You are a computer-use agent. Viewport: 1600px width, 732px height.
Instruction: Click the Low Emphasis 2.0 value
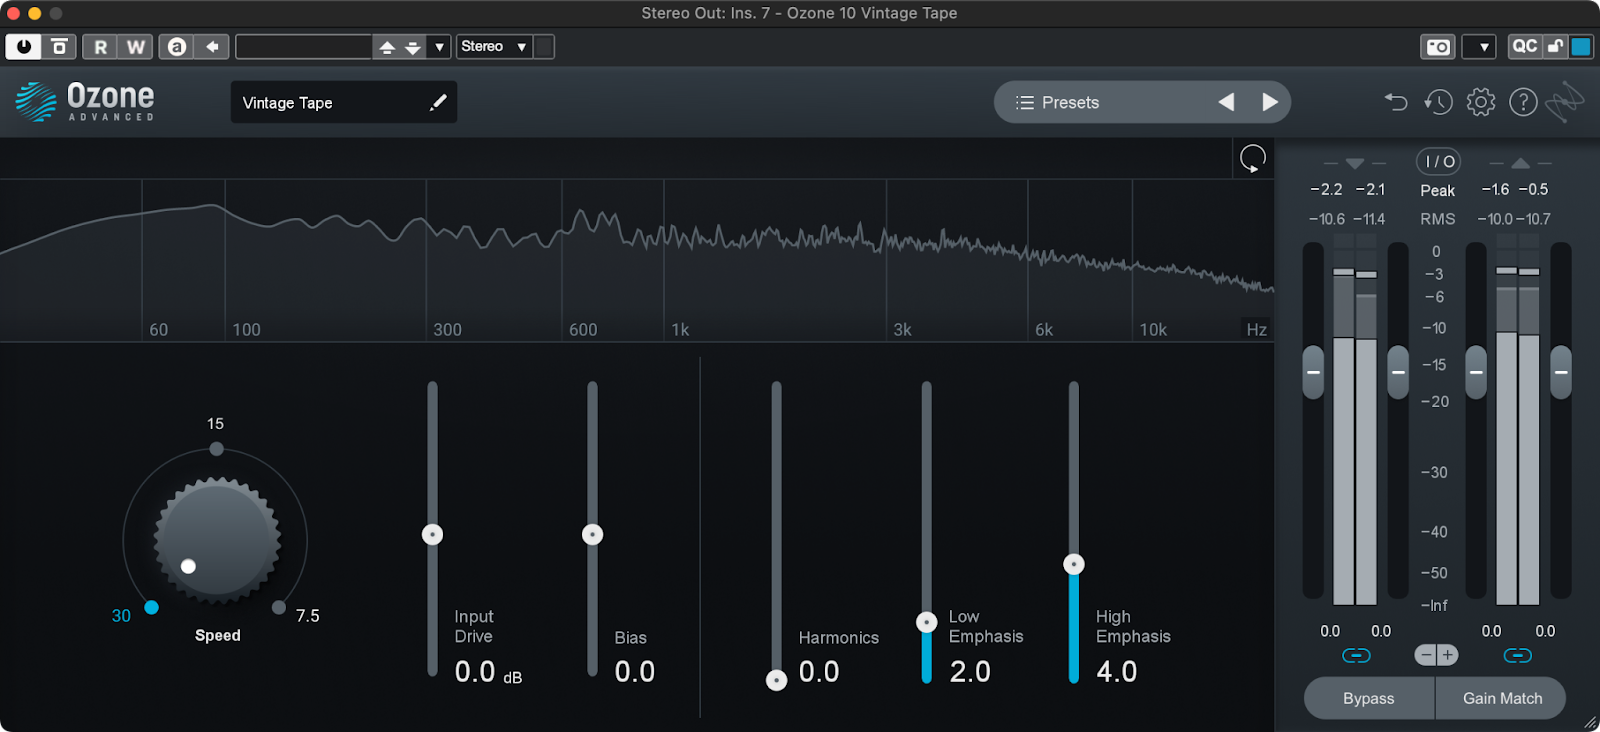pos(970,672)
